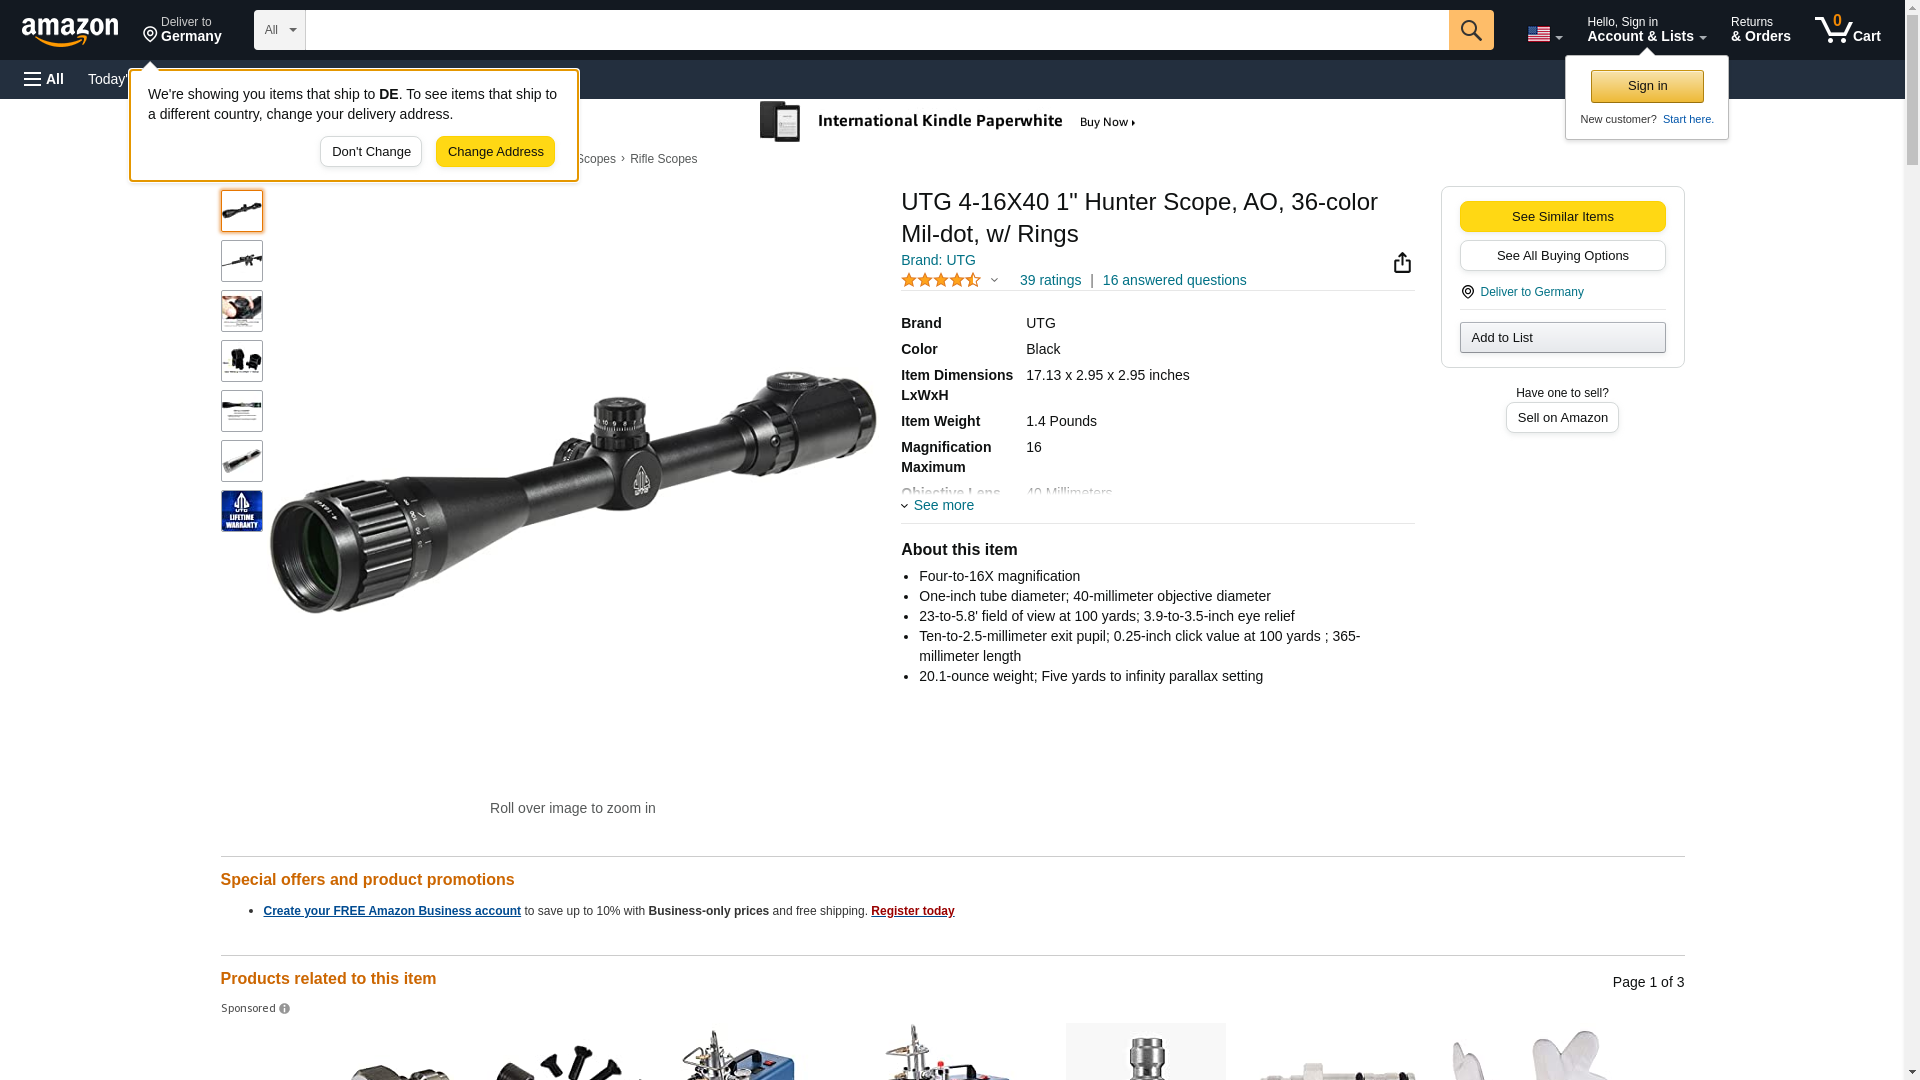Click Don't Change button
1920x1080 pixels.
tap(371, 152)
